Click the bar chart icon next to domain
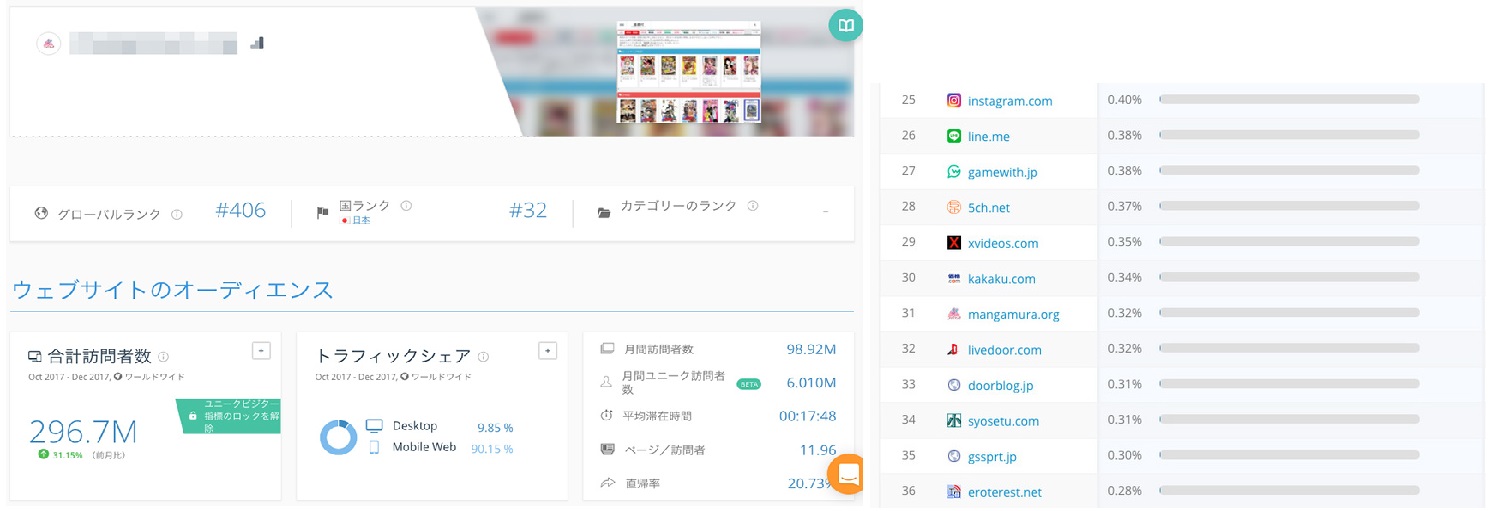The height and width of the screenshot is (511, 1495). point(257,43)
